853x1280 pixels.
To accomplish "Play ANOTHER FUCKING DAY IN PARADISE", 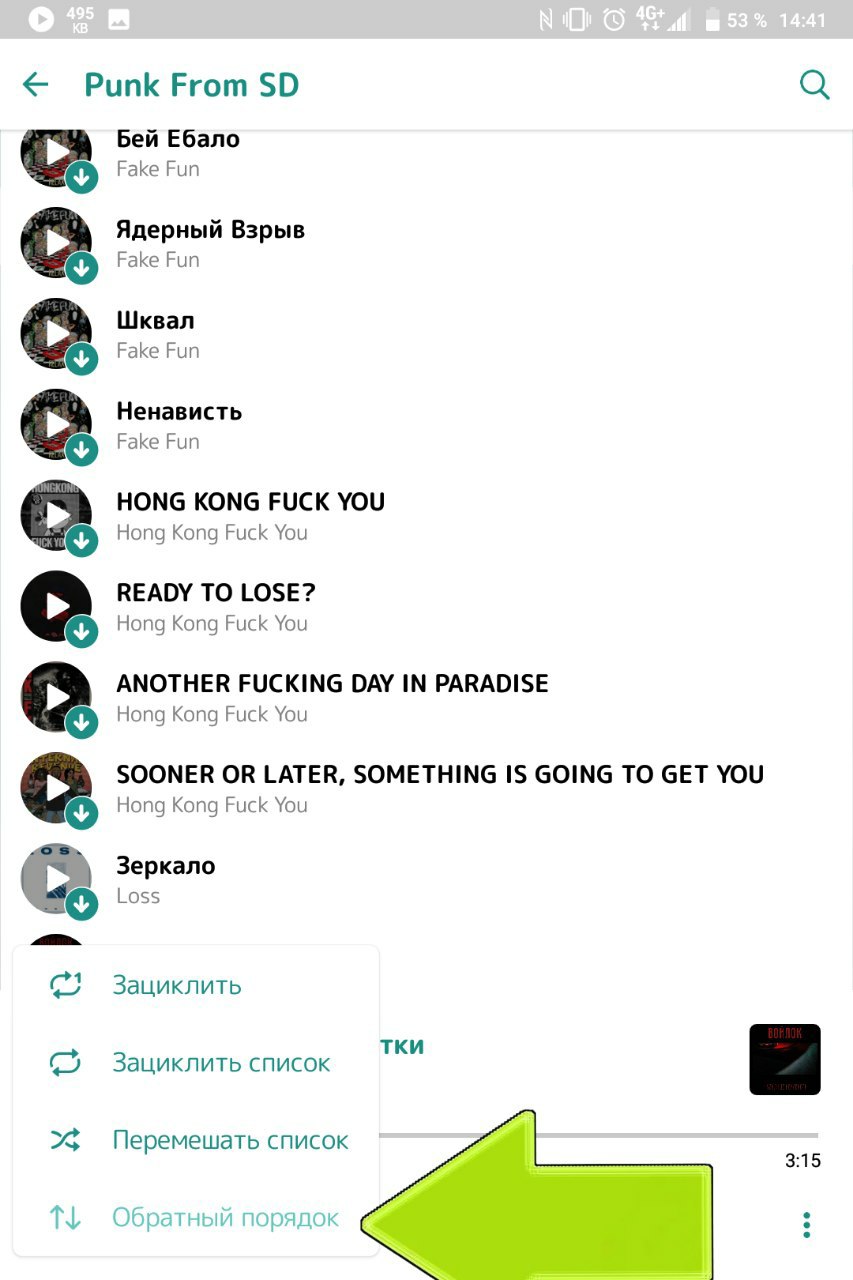I will point(56,697).
